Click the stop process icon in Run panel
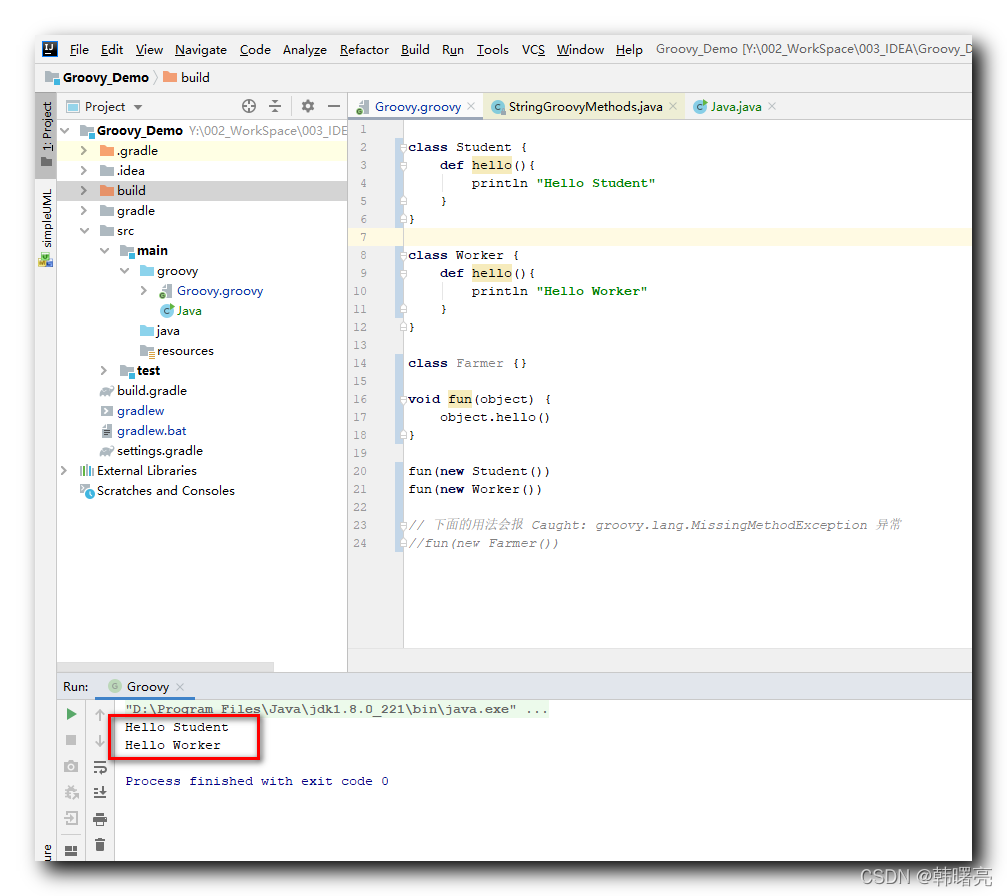Screen dimensions: 1007x896 coord(71,740)
